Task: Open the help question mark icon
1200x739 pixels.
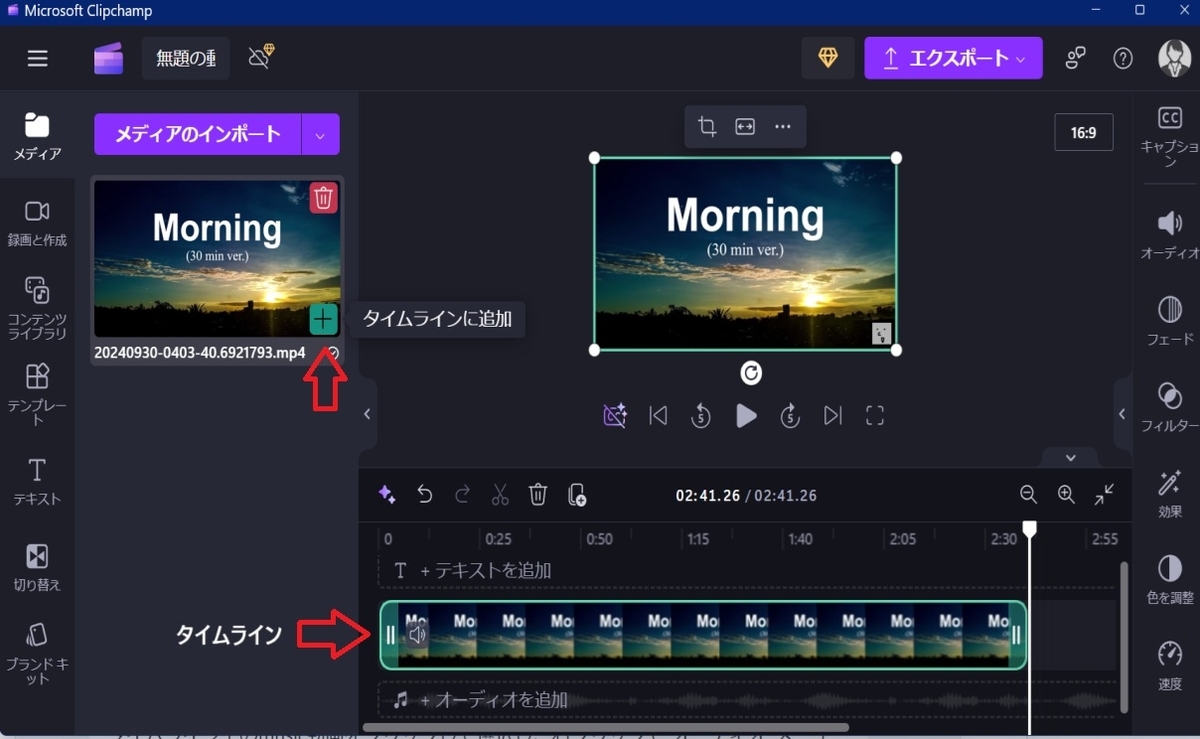Action: (1123, 59)
